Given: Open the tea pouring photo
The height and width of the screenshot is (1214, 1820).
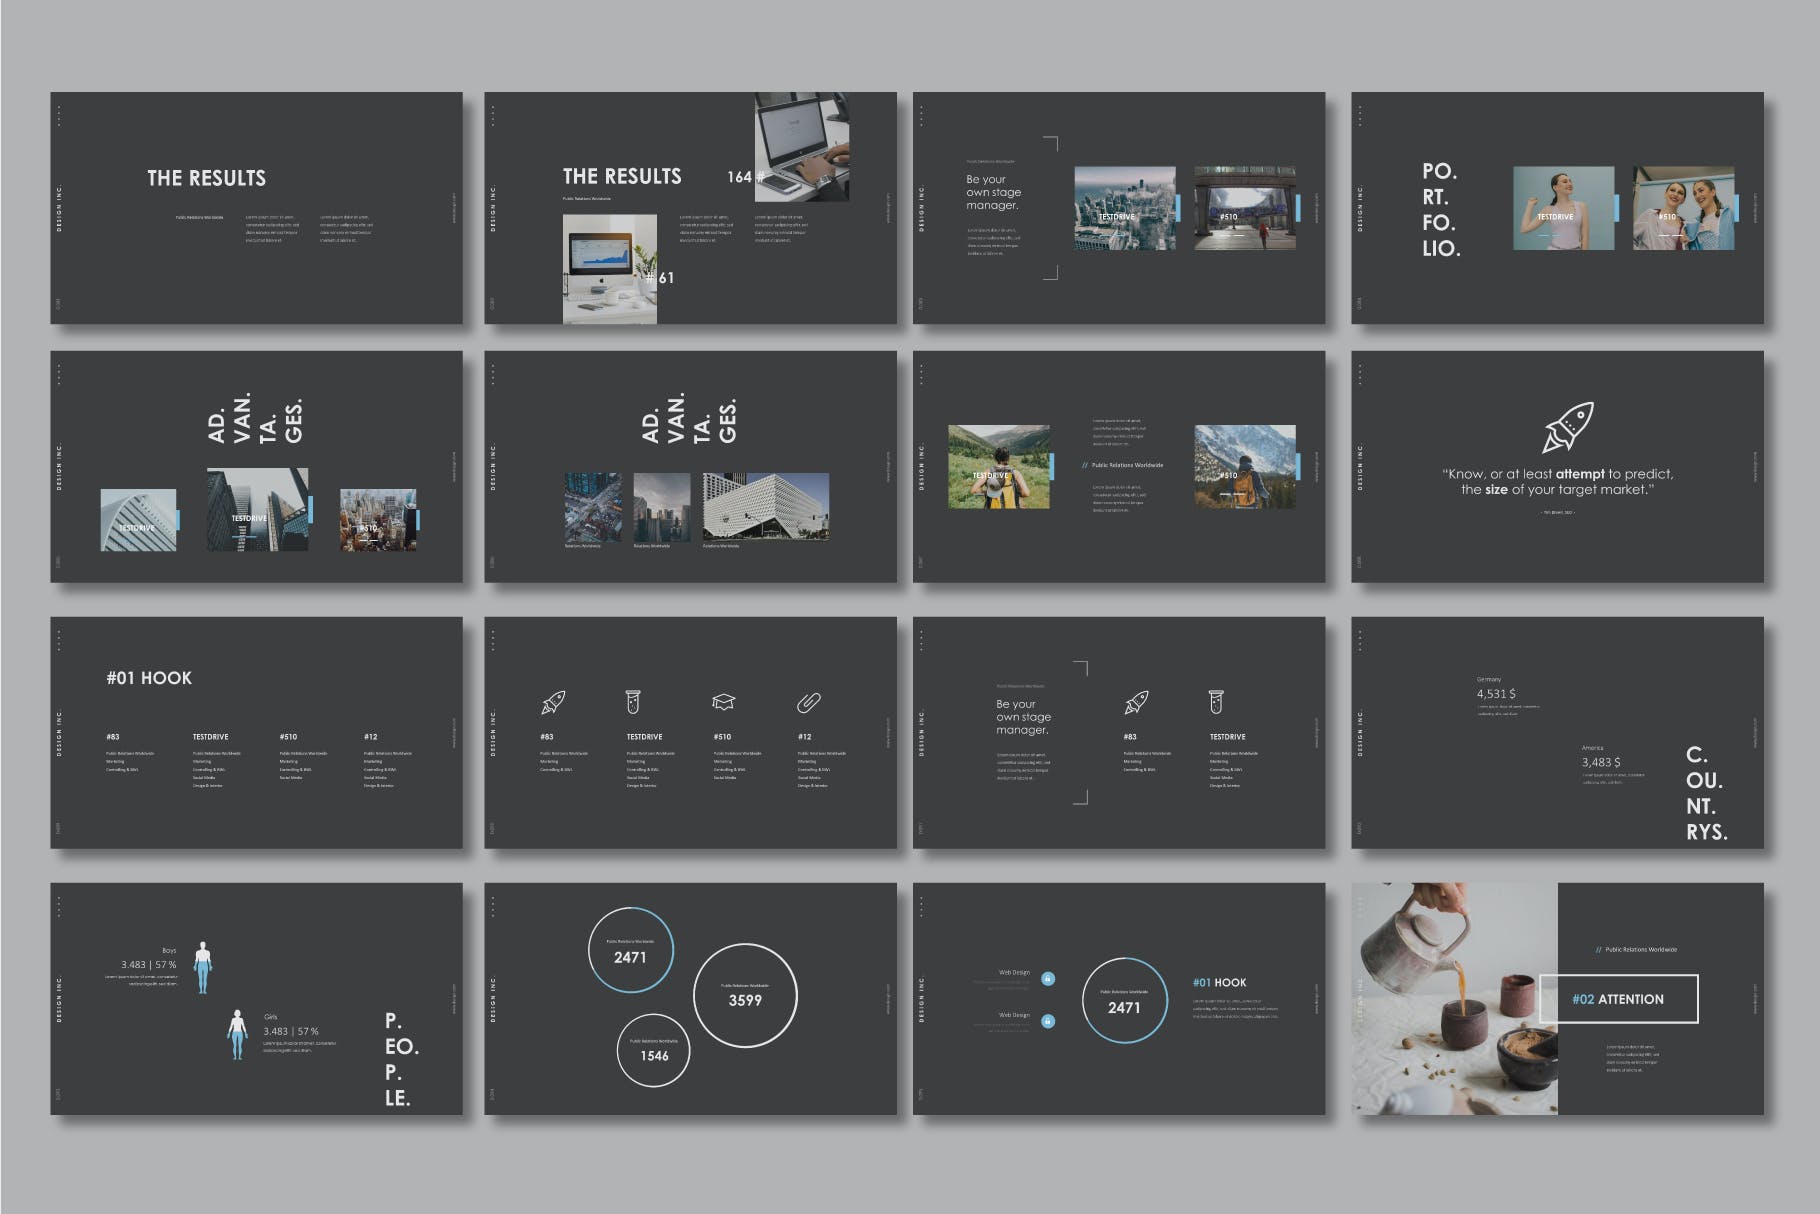Looking at the screenshot, I should click(x=1454, y=999).
